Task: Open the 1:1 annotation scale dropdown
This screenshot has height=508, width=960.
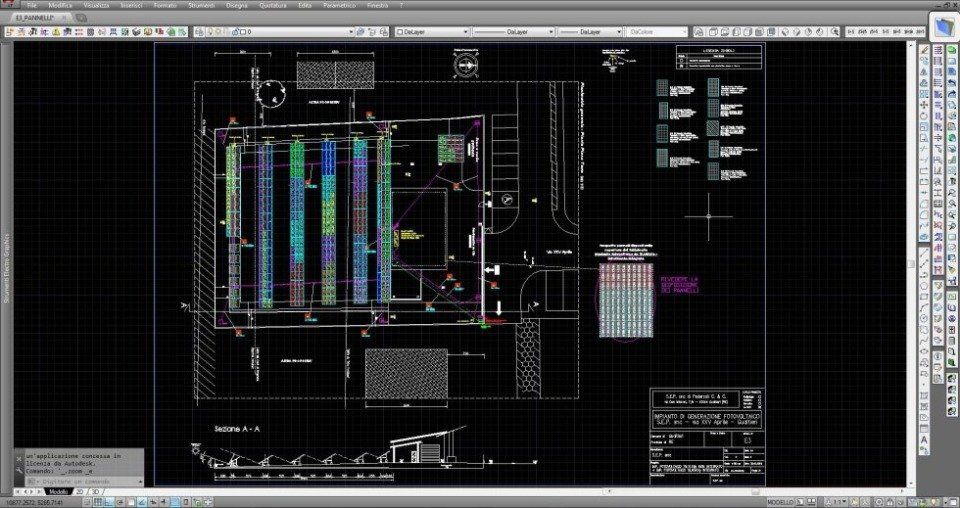Action: point(838,502)
